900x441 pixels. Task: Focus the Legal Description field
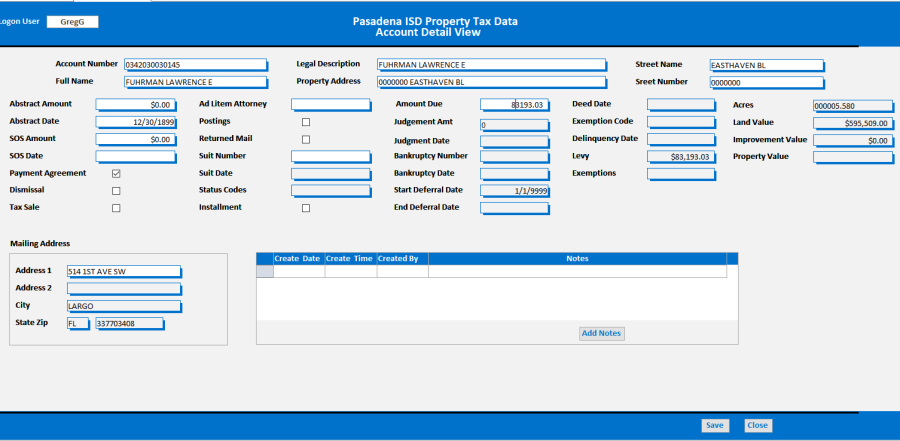coord(490,65)
